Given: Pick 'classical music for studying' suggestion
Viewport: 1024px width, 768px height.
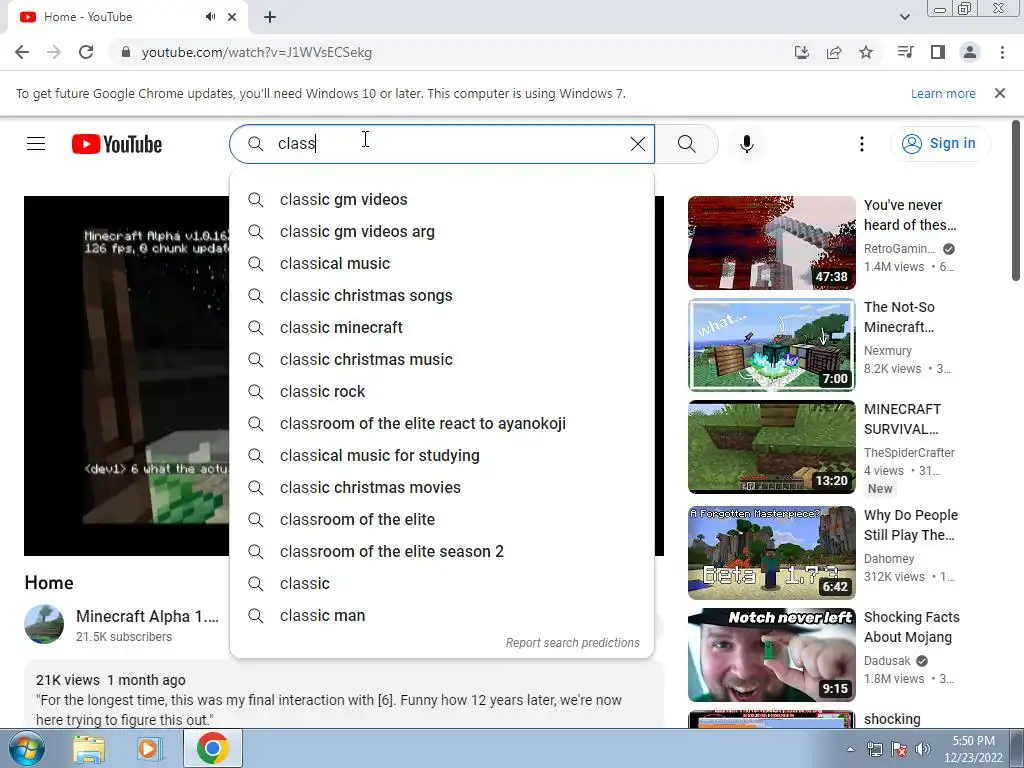Looking at the screenshot, I should [442, 455].
